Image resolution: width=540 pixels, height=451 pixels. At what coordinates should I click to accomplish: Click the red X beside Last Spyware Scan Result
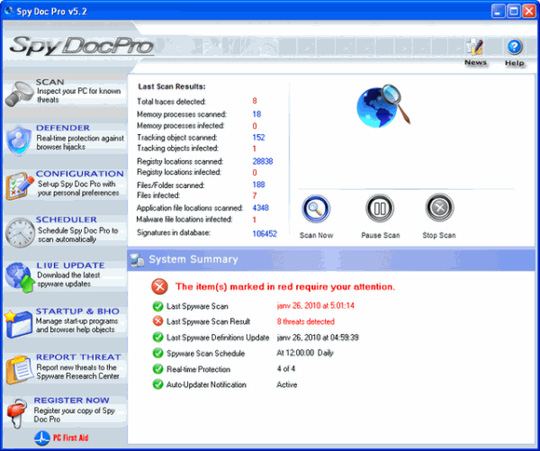click(x=158, y=321)
